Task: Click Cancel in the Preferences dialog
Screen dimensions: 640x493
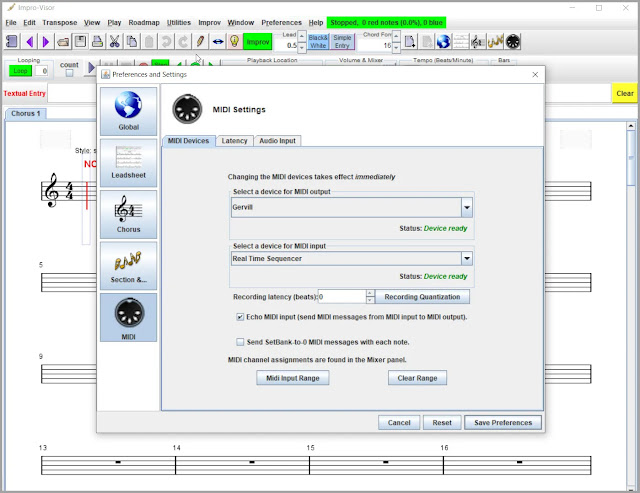Action: [399, 422]
